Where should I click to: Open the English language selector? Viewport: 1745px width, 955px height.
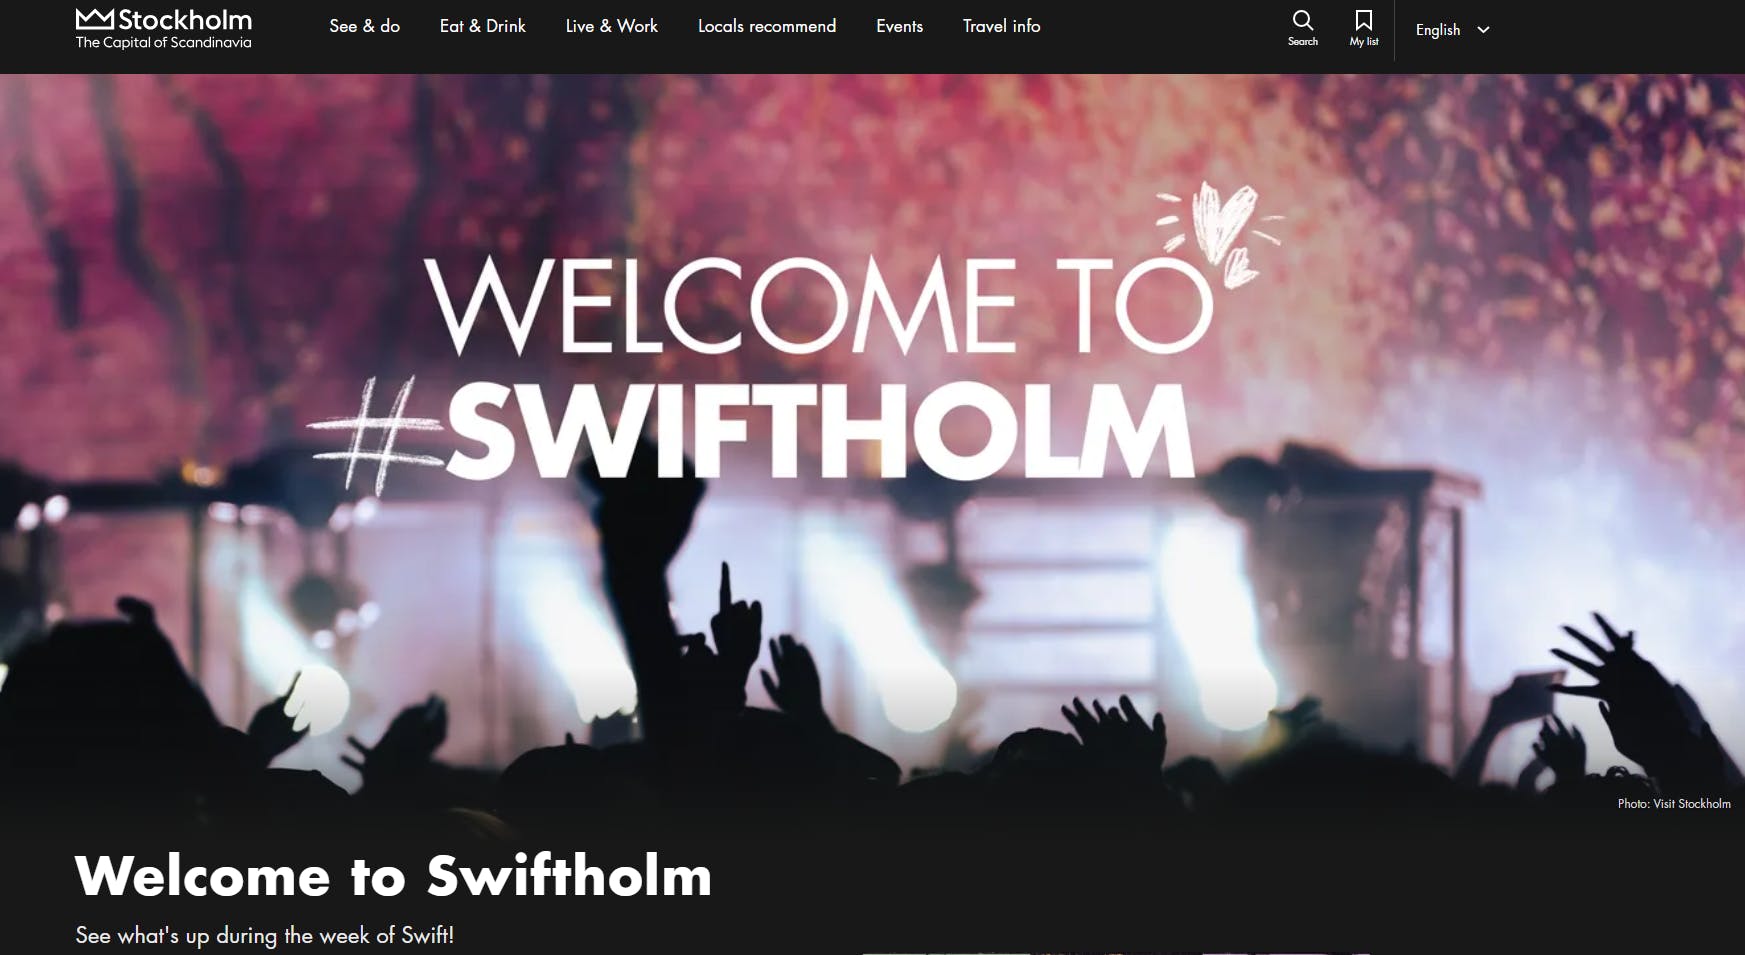[x=1452, y=30]
